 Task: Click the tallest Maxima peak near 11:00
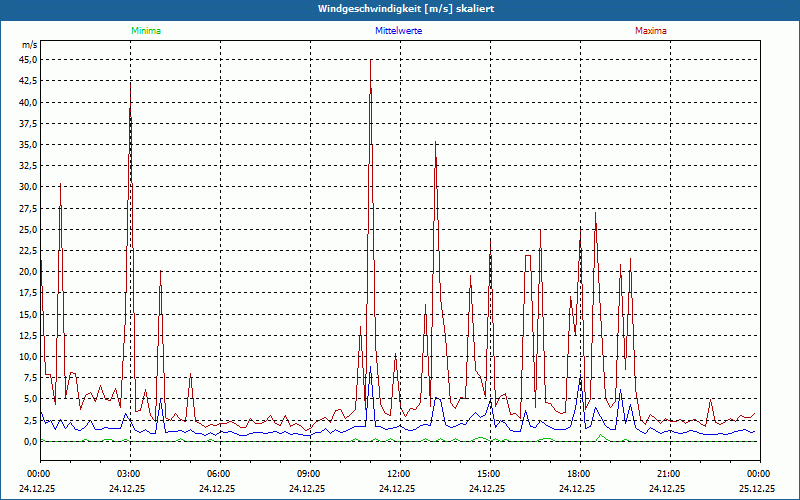[x=371, y=60]
